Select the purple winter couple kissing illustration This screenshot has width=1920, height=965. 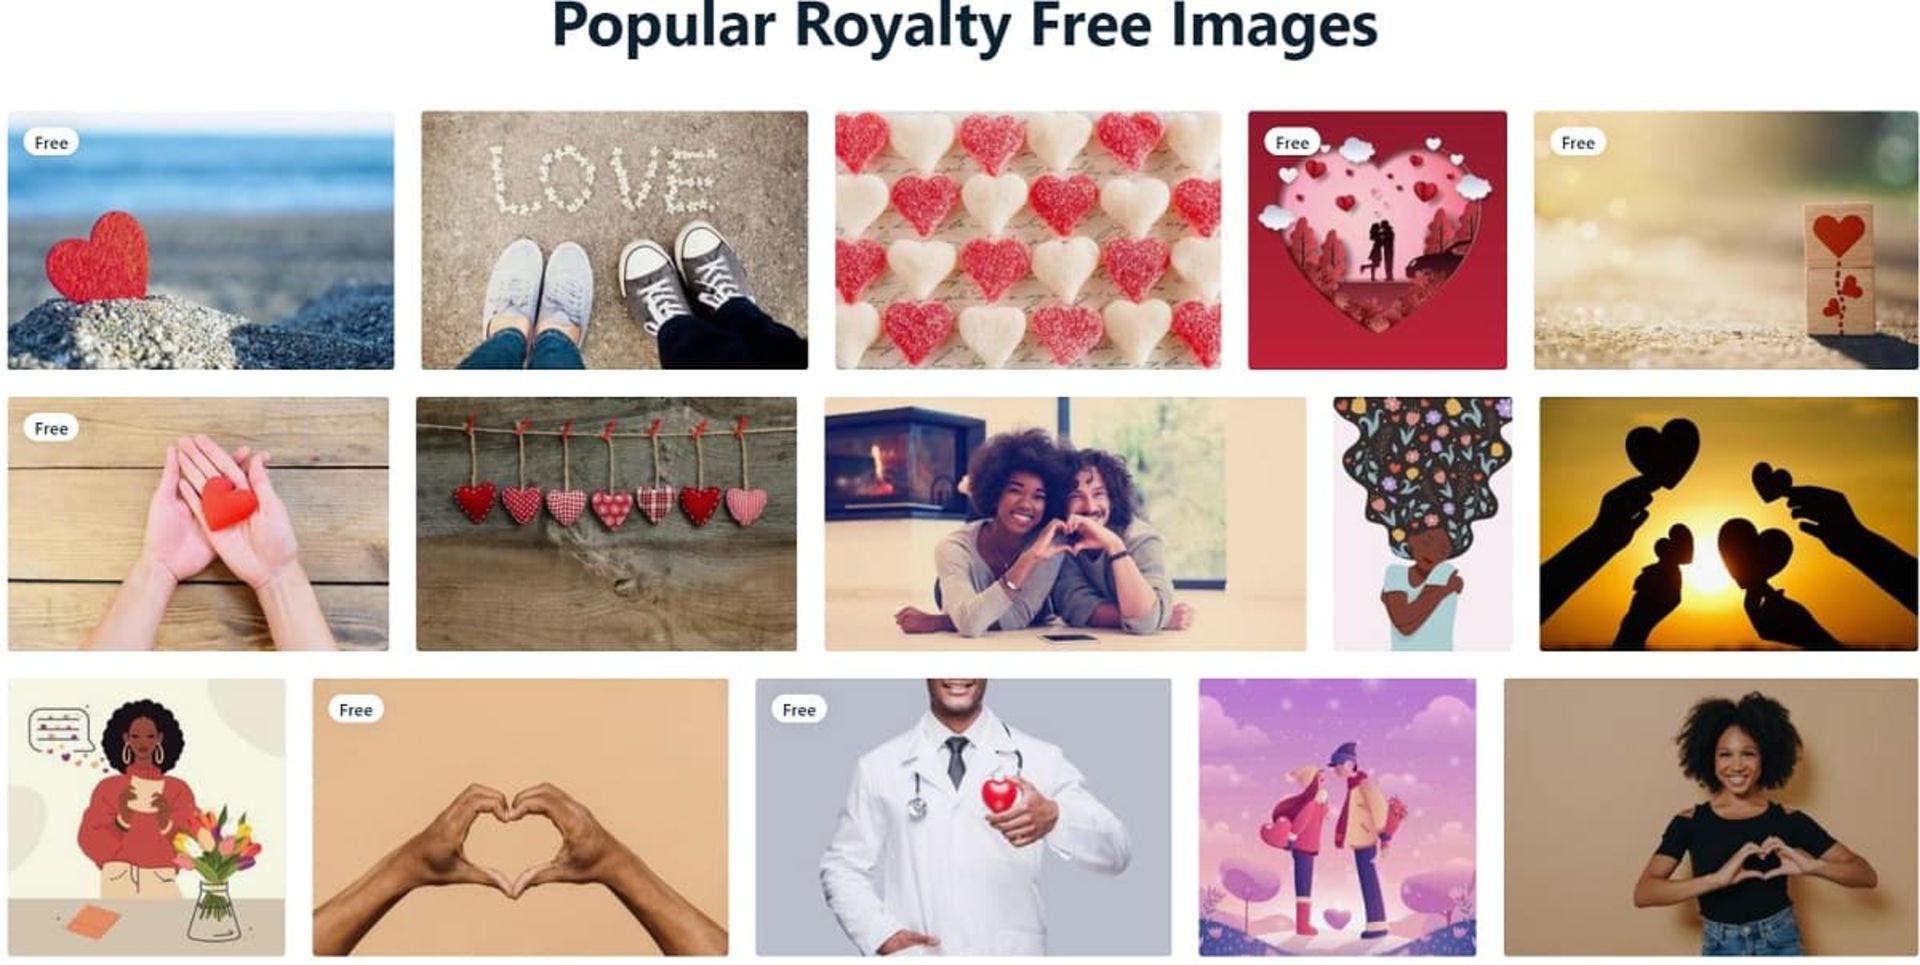1337,817
